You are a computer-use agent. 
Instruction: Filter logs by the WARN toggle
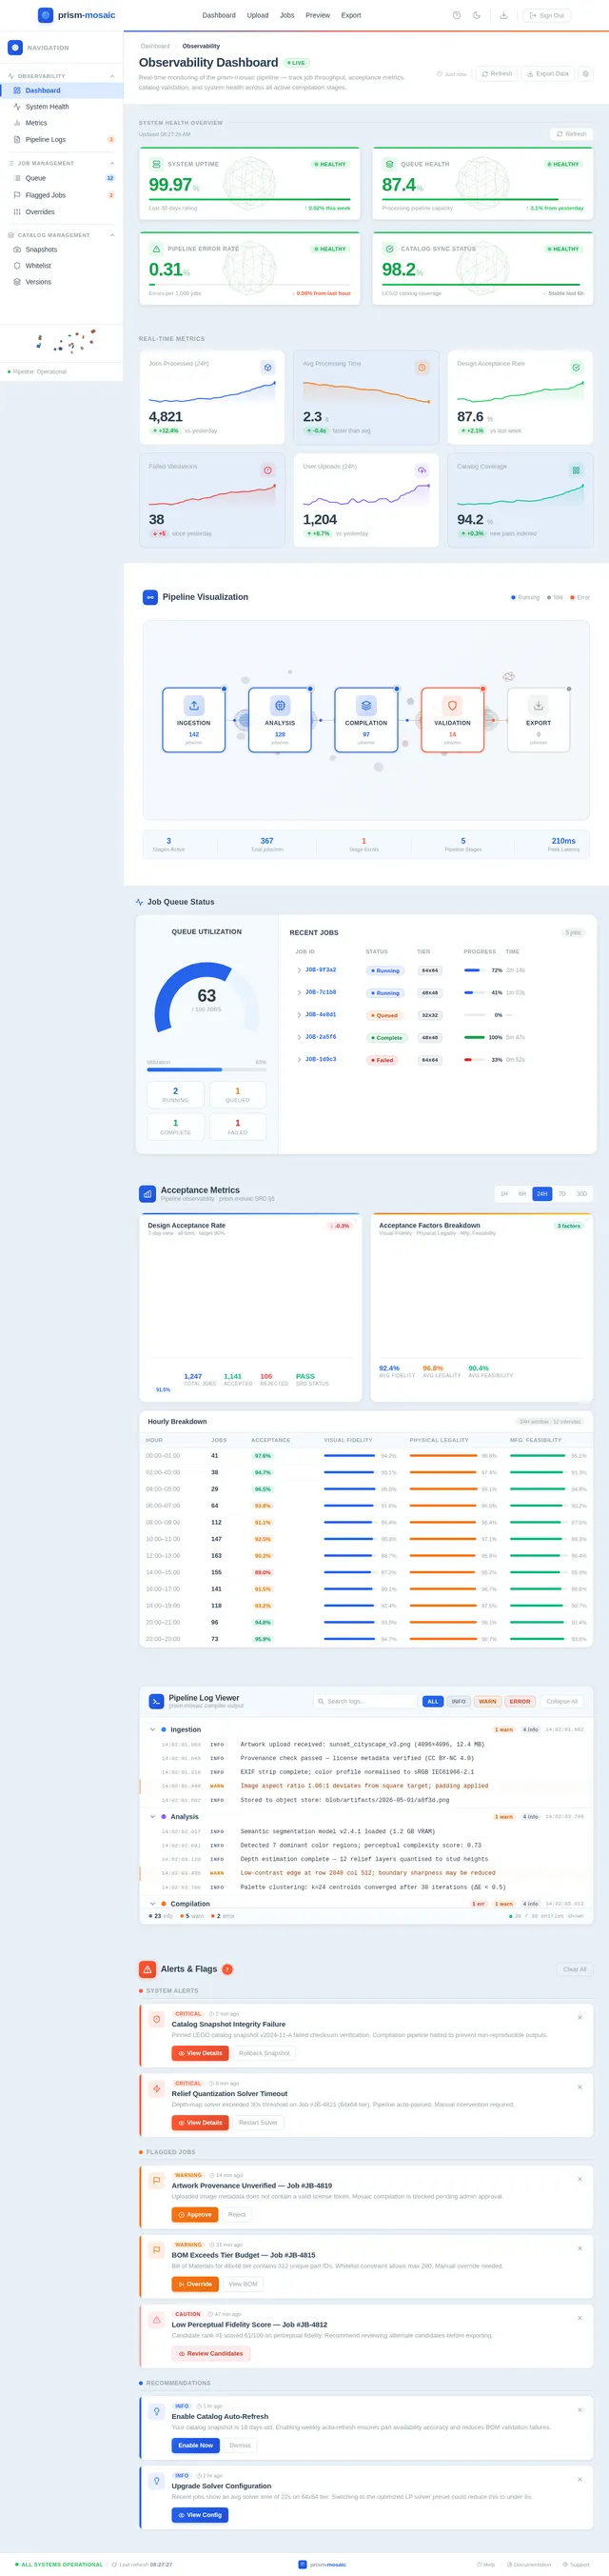coord(487,1701)
